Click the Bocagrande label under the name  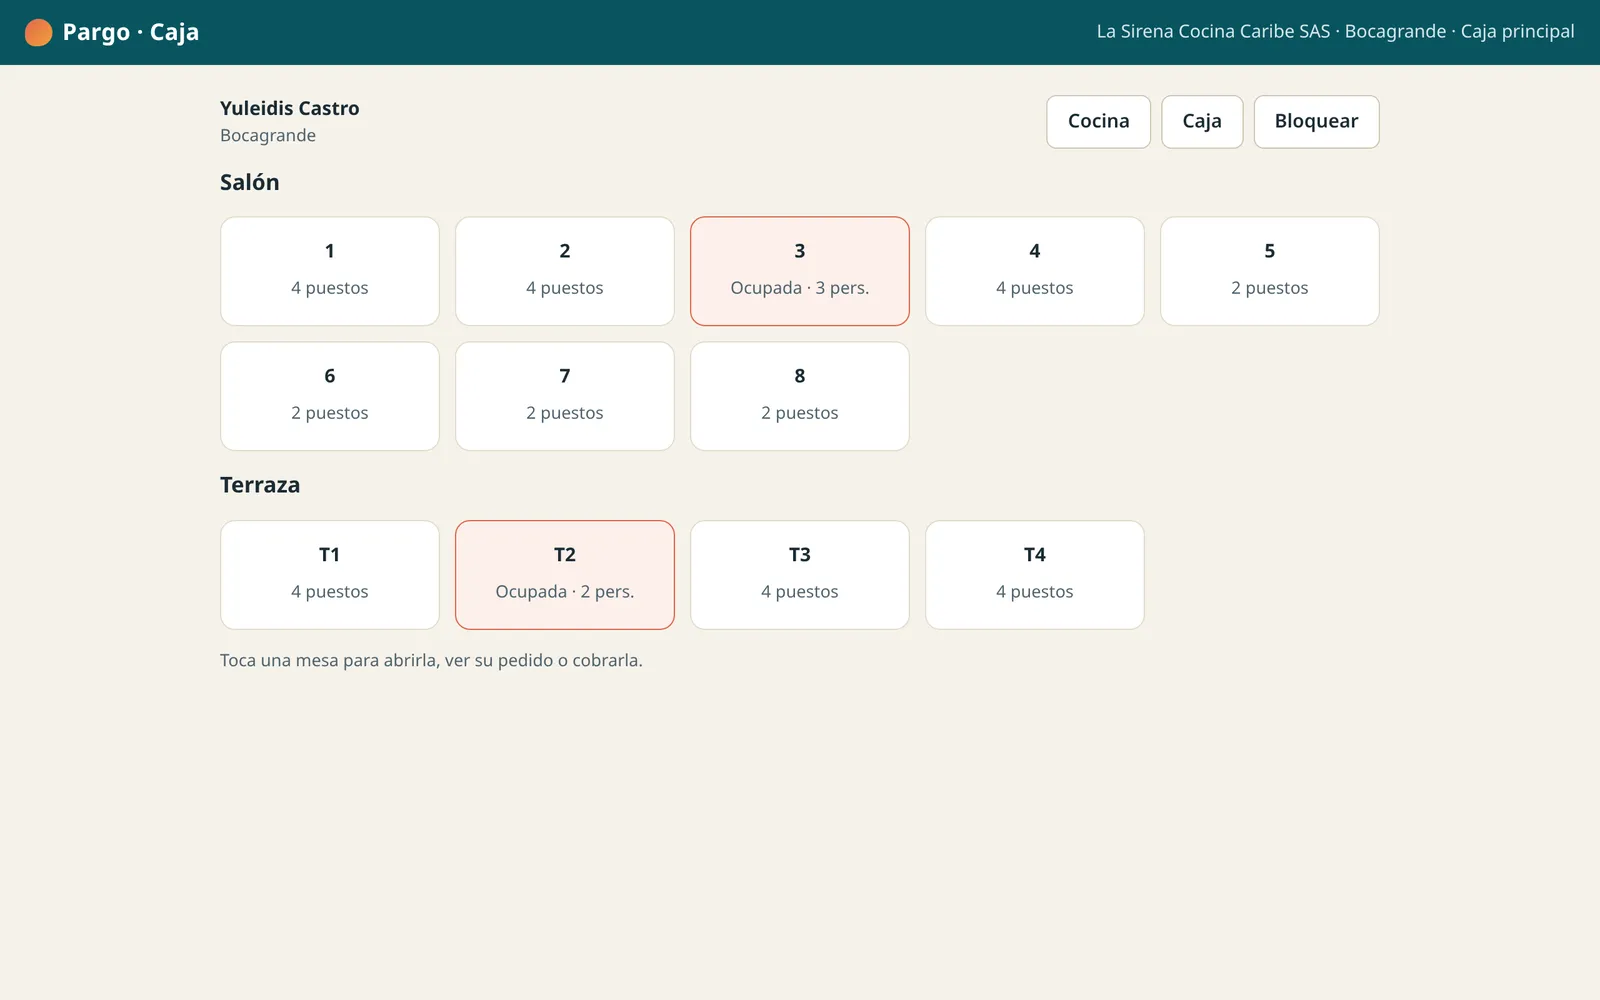268,135
